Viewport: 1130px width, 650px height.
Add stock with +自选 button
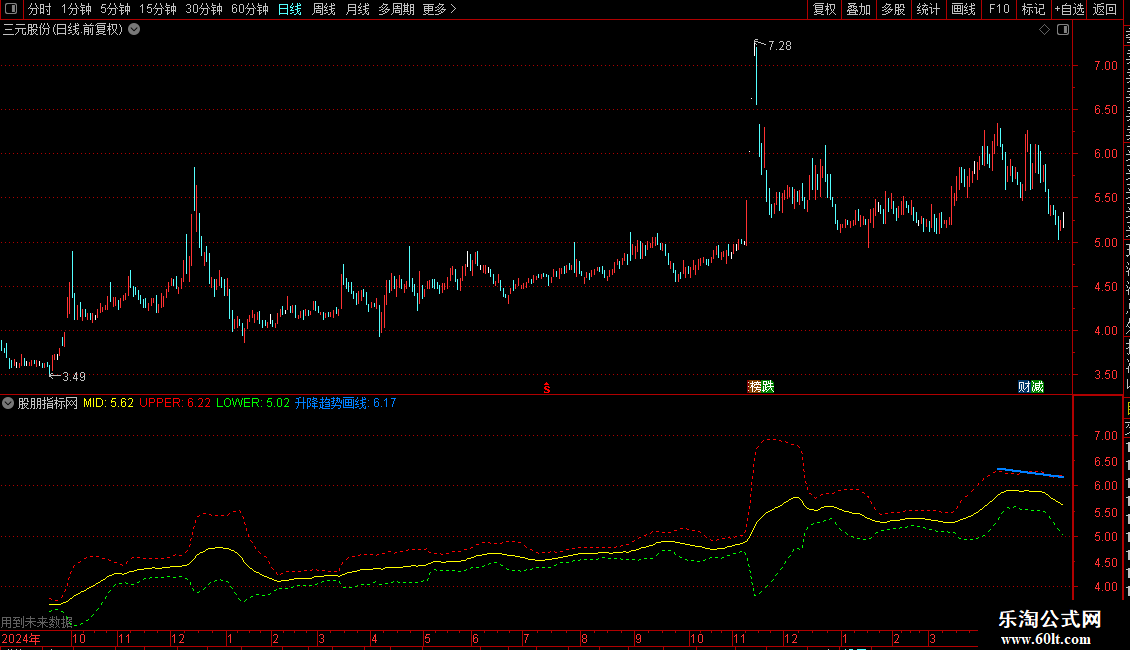(x=1069, y=9)
